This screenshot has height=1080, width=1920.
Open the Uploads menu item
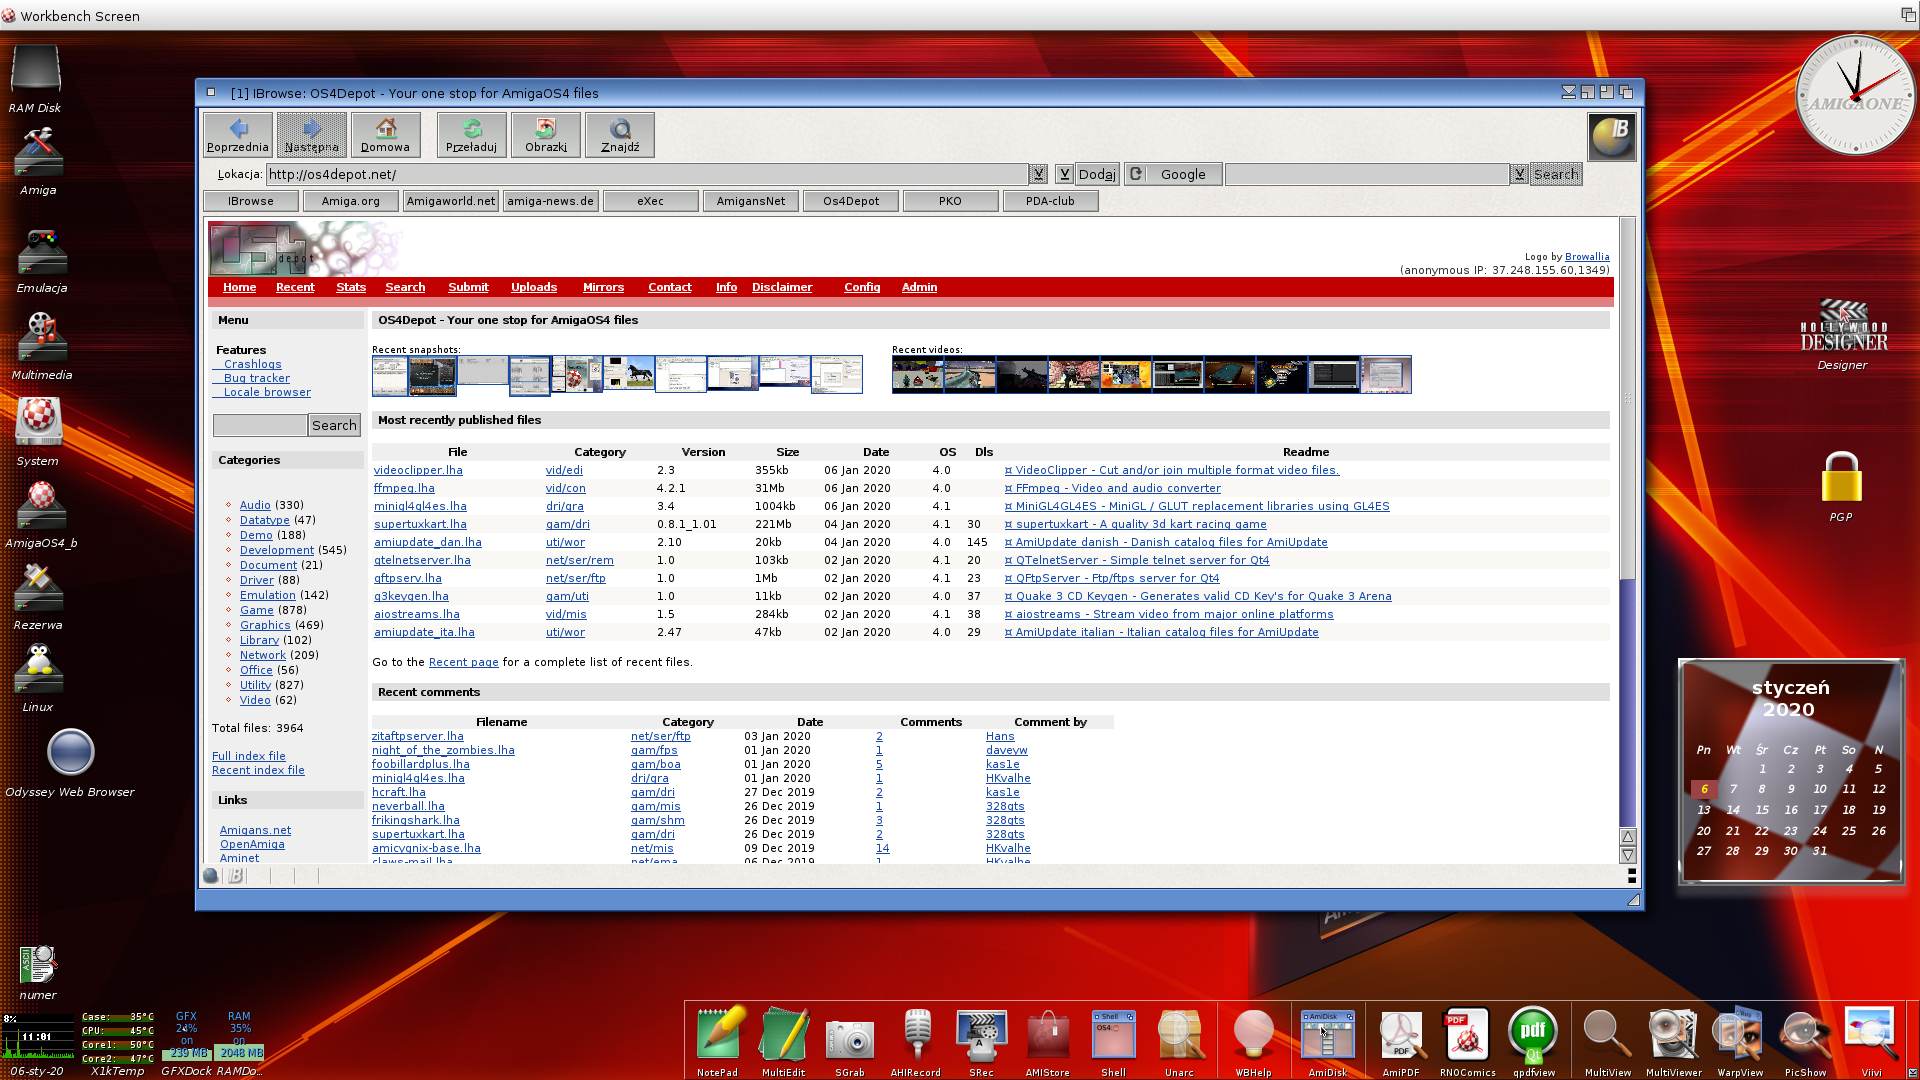534,287
